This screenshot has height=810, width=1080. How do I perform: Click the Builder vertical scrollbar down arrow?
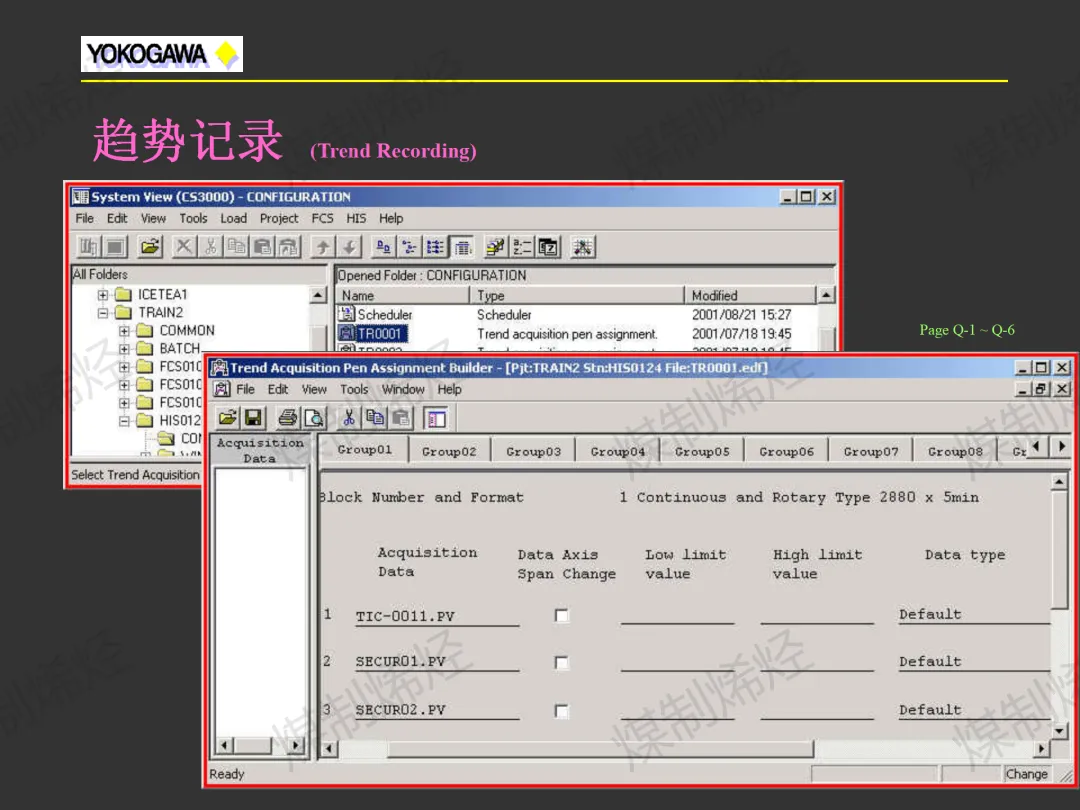point(1060,730)
